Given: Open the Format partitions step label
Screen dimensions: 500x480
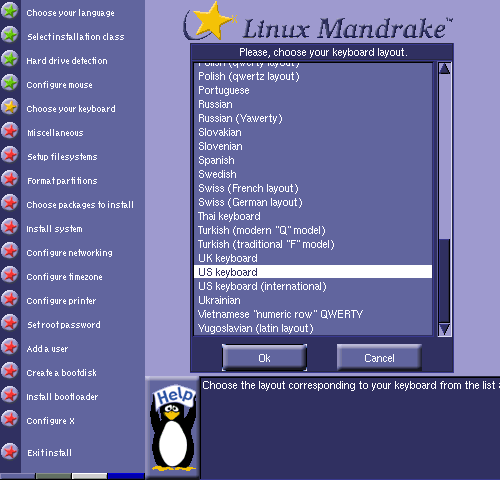Looking at the screenshot, I should [62, 181].
